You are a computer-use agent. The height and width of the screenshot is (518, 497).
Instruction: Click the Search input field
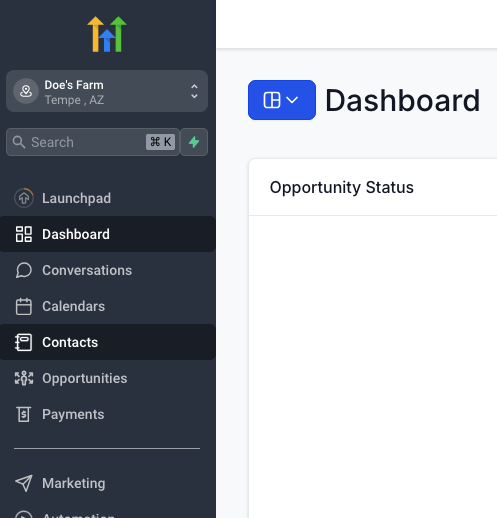pyautogui.click(x=93, y=142)
